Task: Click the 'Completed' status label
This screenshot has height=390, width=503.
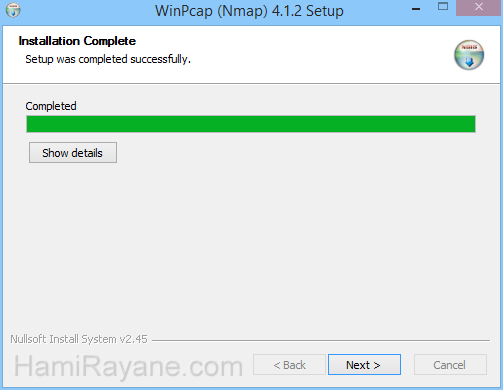Action: 51,106
